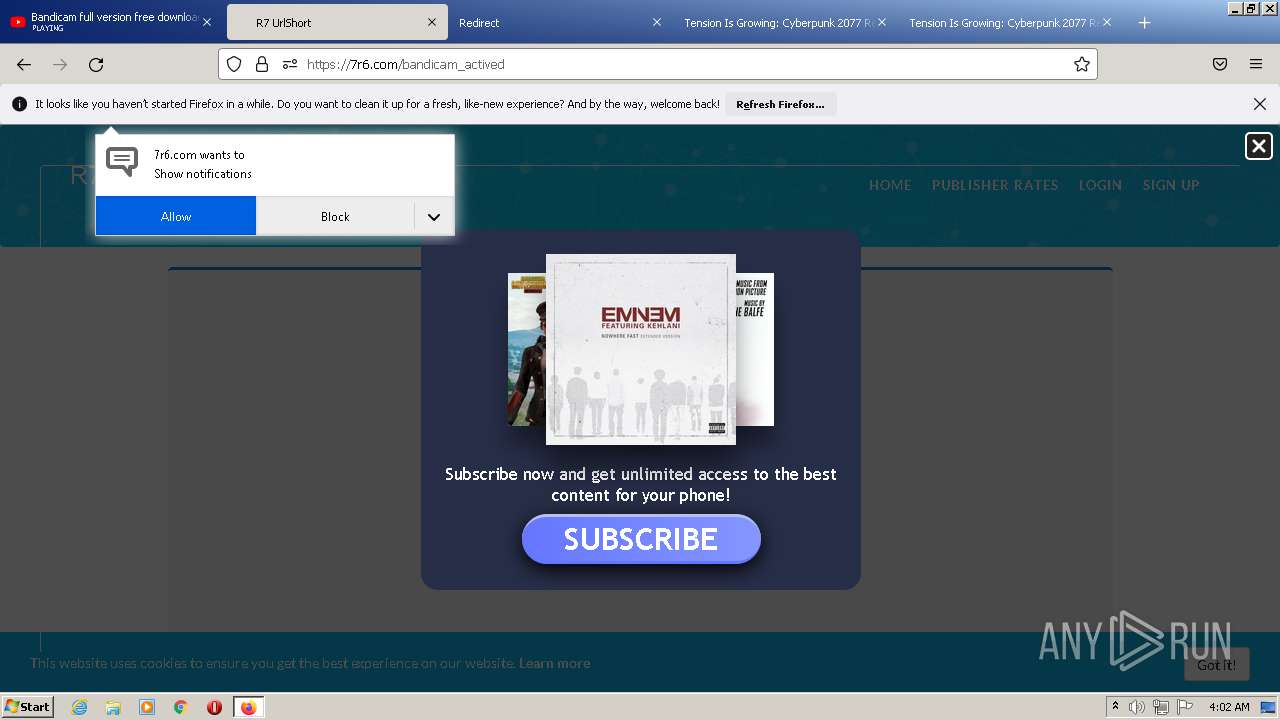Open the SIGN UP link
1280x720 pixels.
click(x=1171, y=185)
